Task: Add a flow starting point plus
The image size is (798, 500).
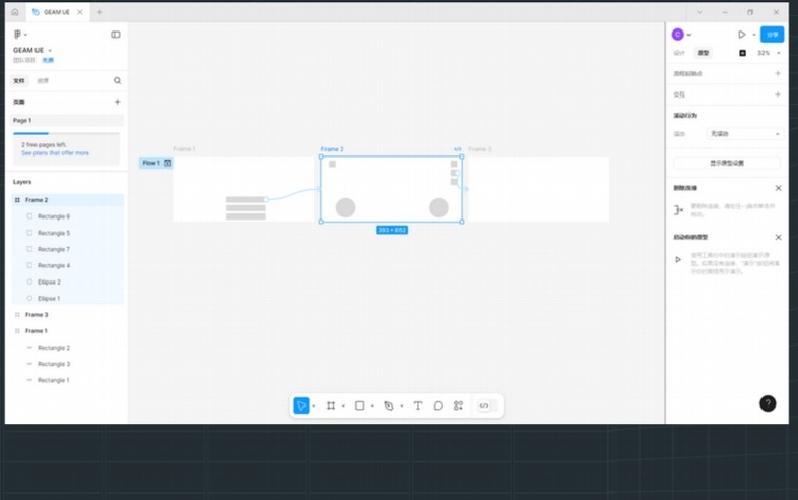Action: [x=778, y=73]
